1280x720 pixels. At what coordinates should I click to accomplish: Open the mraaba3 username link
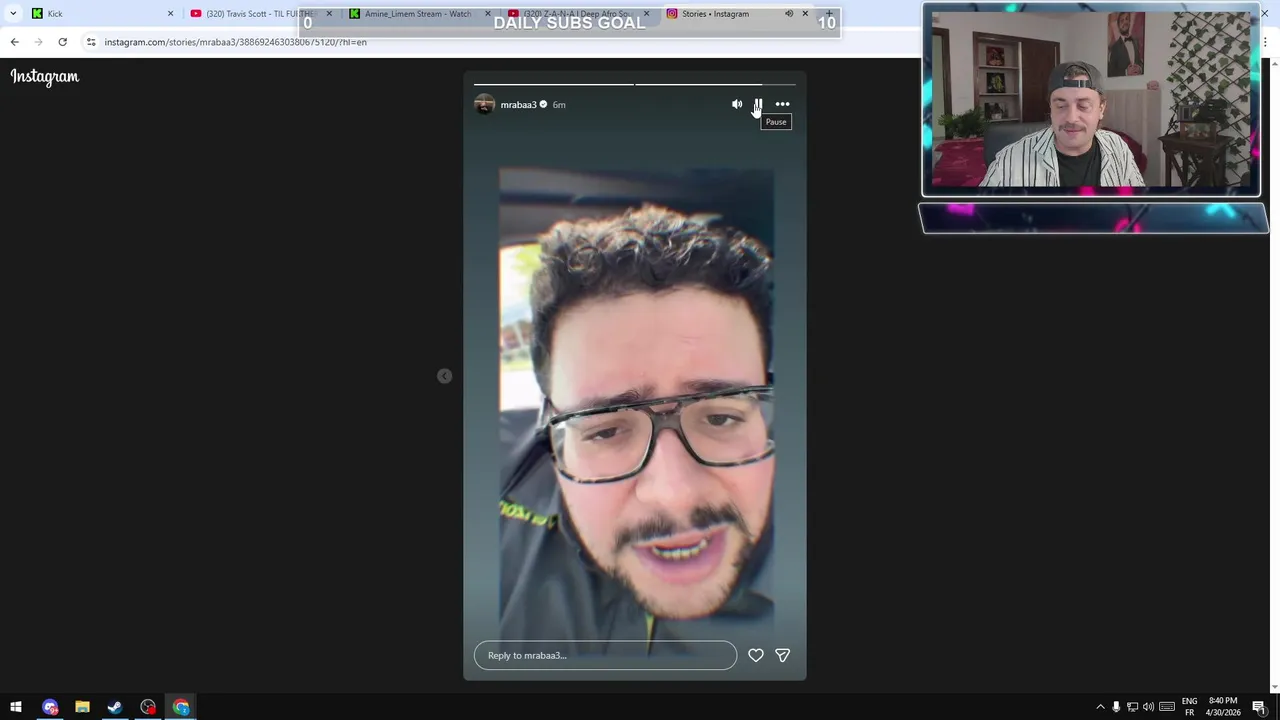[x=518, y=105]
